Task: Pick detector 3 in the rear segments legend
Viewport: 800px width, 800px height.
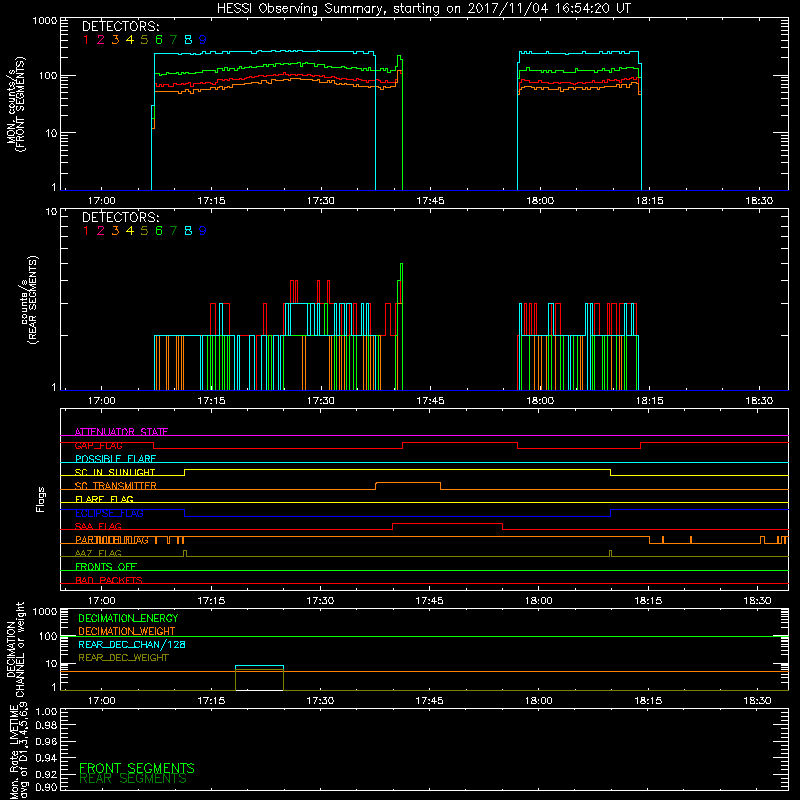Action: [115, 231]
